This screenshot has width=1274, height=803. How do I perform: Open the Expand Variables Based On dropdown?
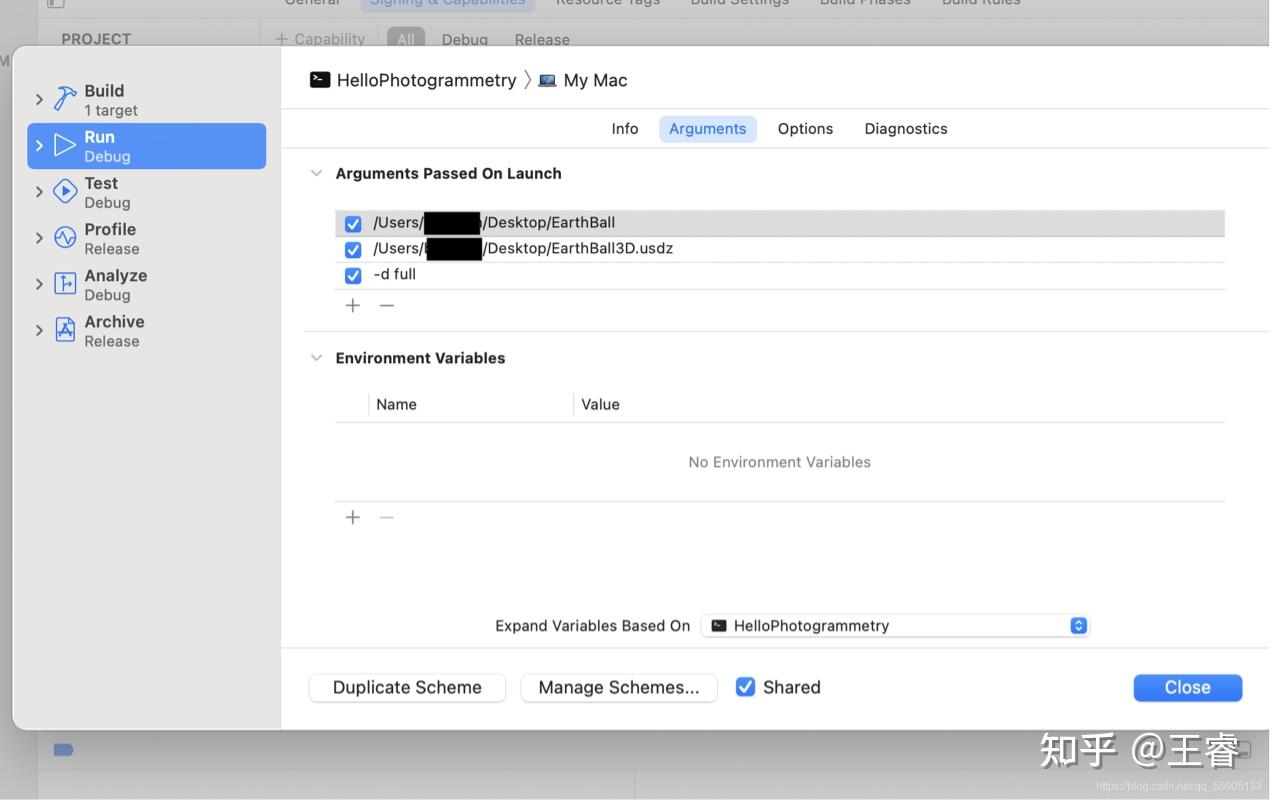pyautogui.click(x=1078, y=625)
